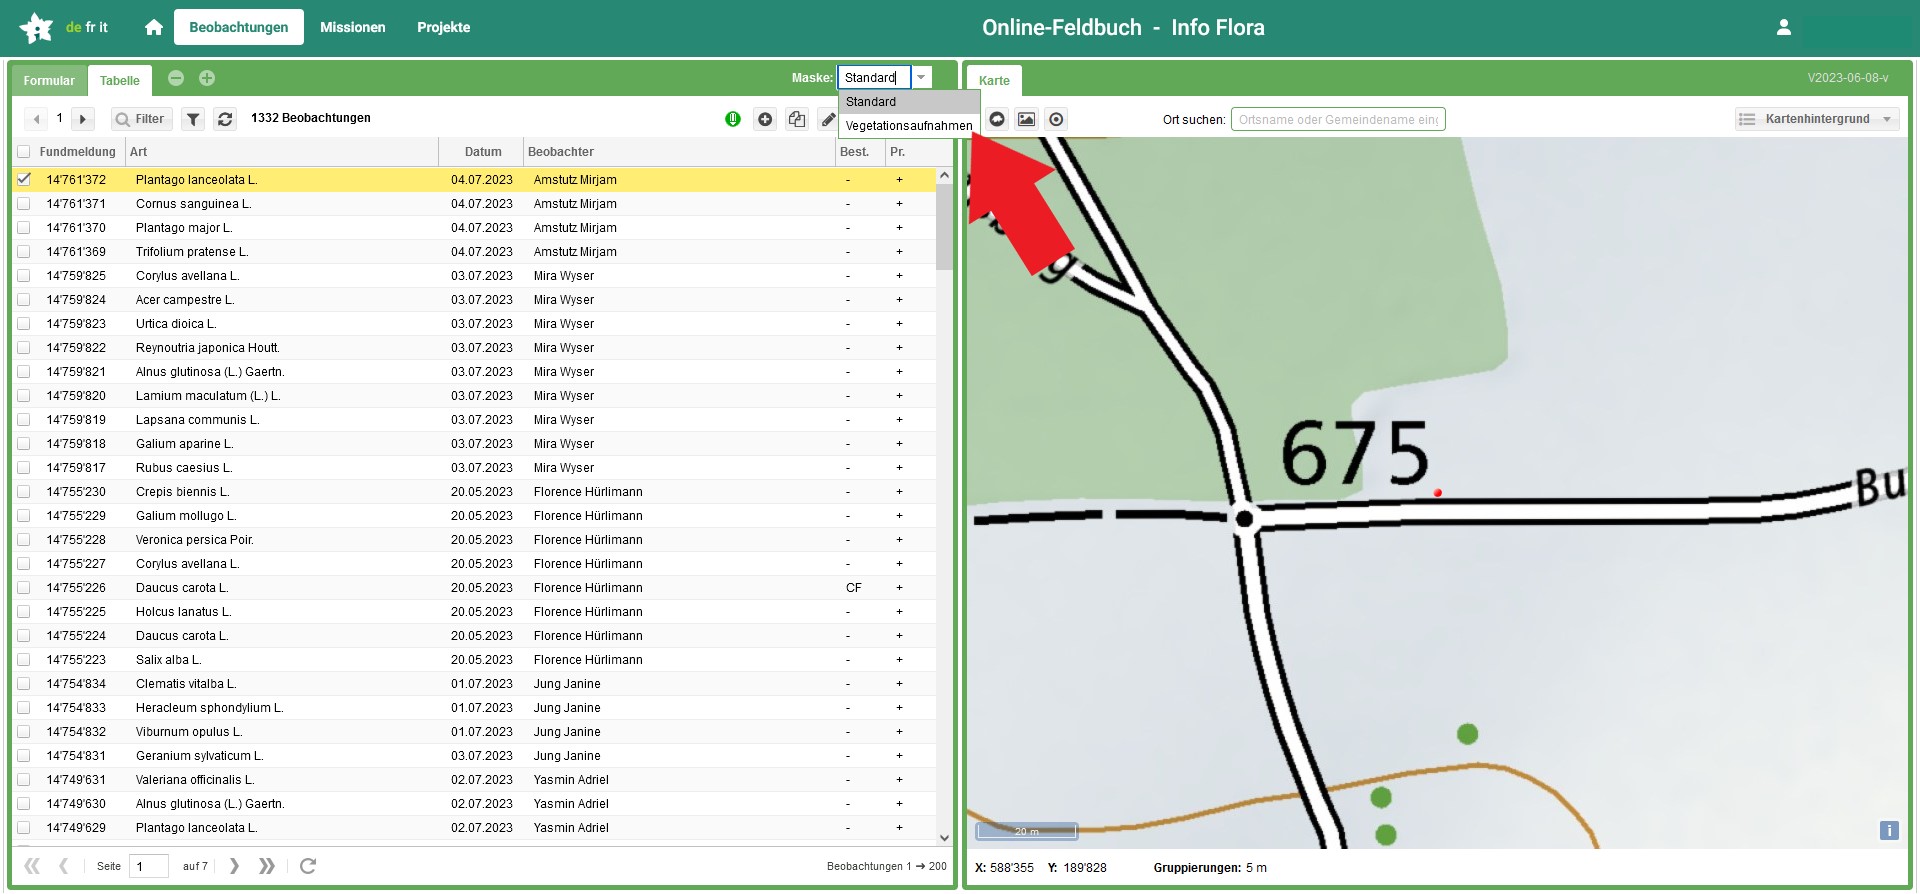Click the table vertical scrollbar down arrow

(944, 838)
